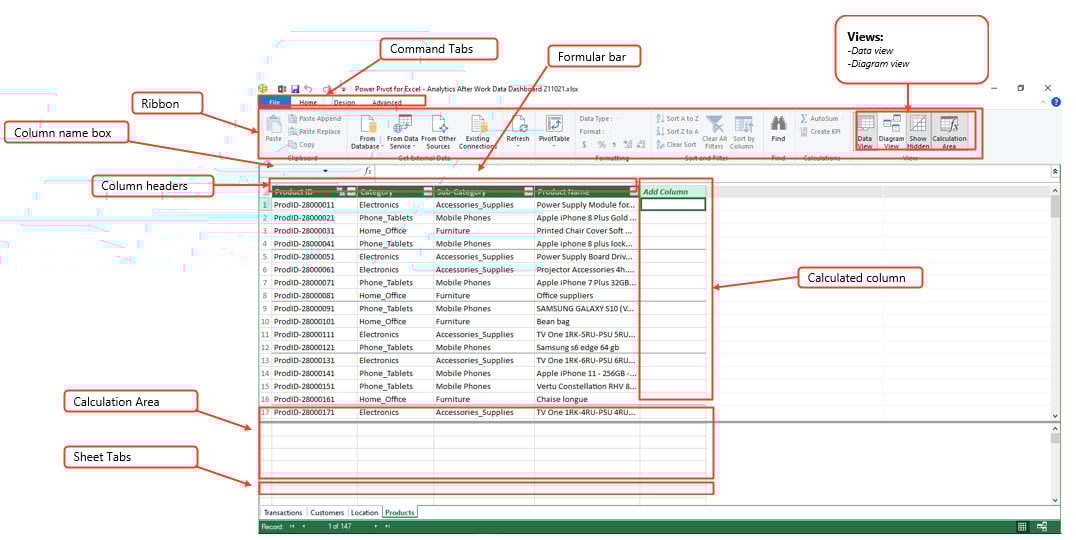Image resolution: width=1076 pixels, height=540 pixels.
Task: Go to previous record button
Action: click(x=304, y=526)
